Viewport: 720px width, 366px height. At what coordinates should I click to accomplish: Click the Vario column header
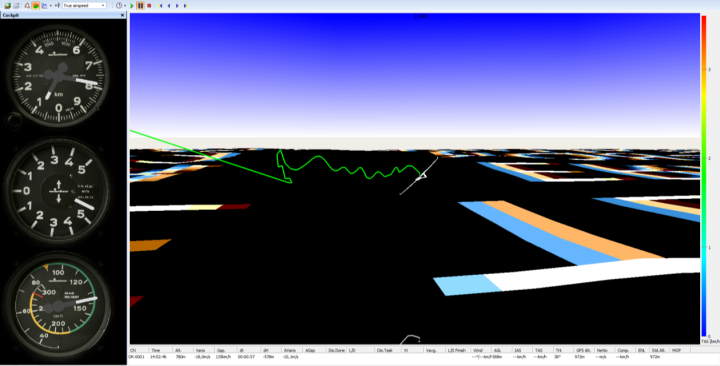[204, 350]
